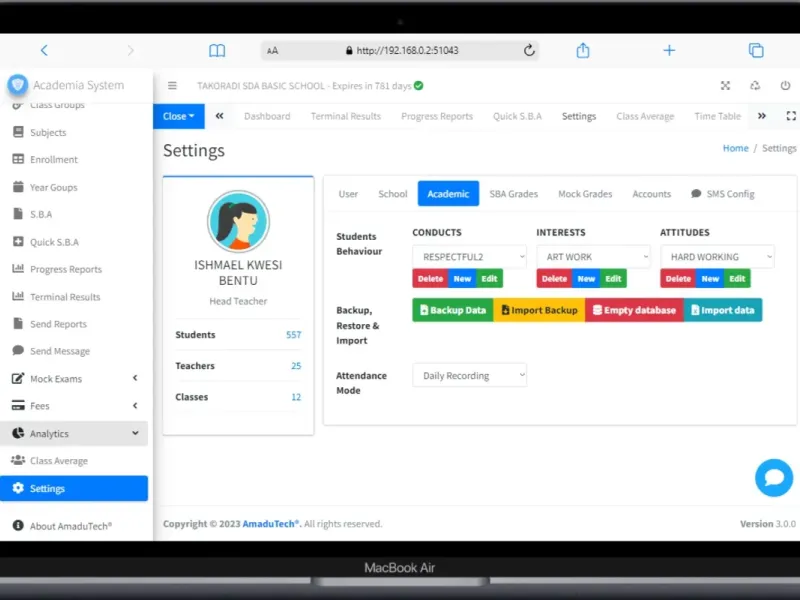Edit the selected attitude
Screen dimensions: 800x600
point(737,279)
